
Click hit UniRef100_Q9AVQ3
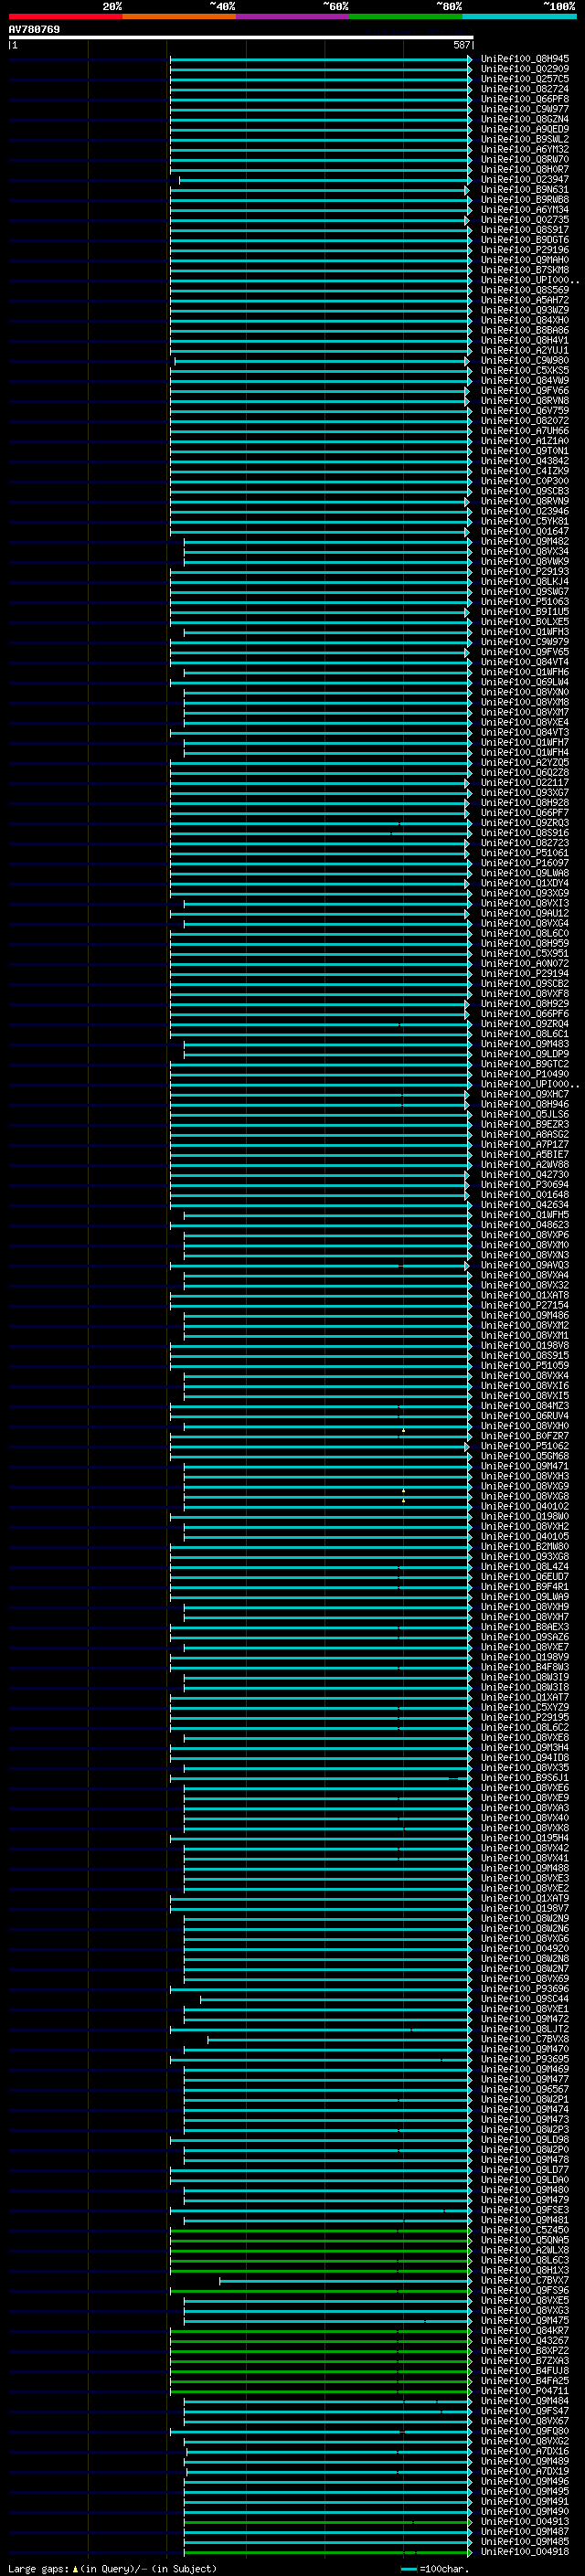524,1265
